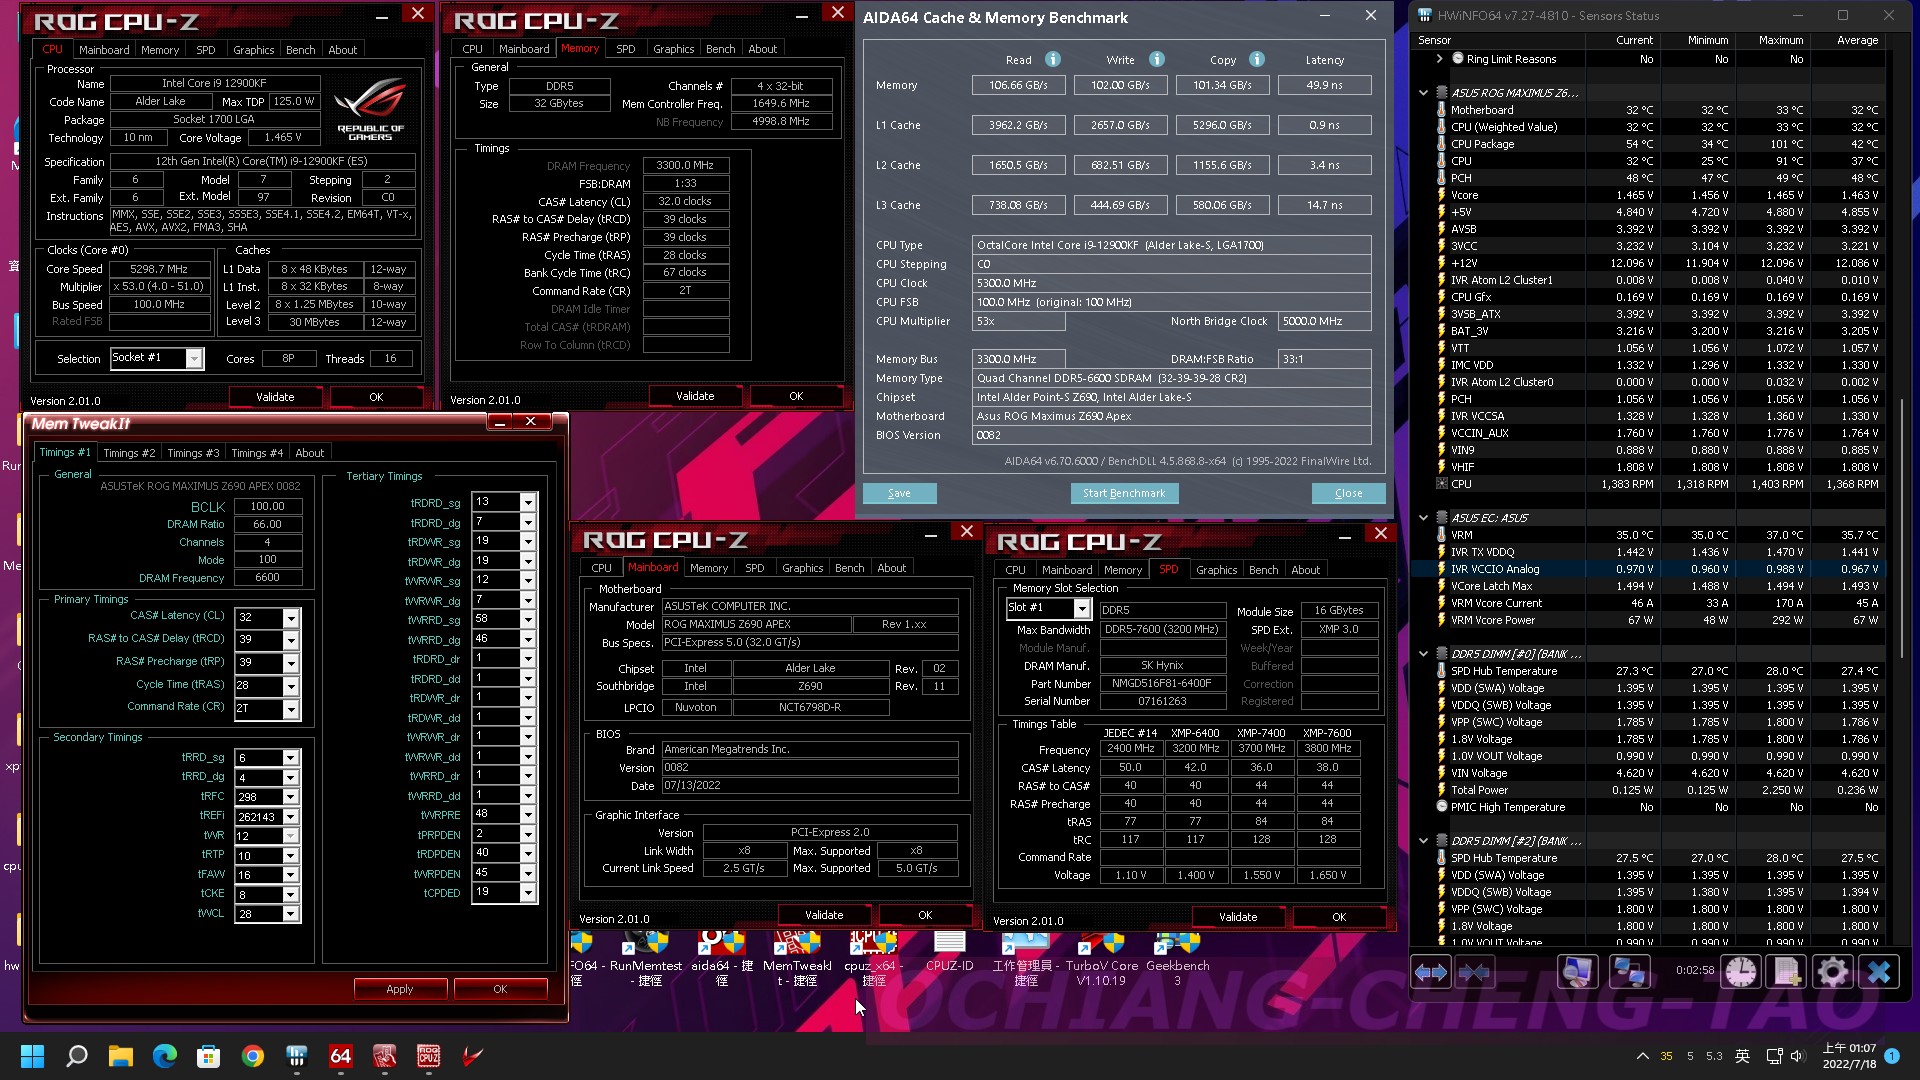This screenshot has width=1920, height=1080.
Task: Click info icon beside Copy in AIDA64
Action: (1257, 59)
